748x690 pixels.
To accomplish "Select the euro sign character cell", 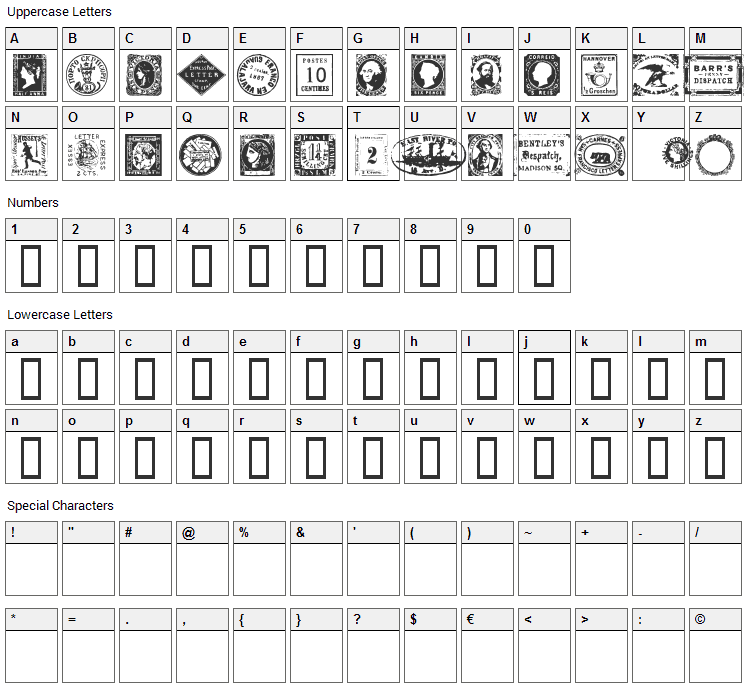I will [x=487, y=645].
